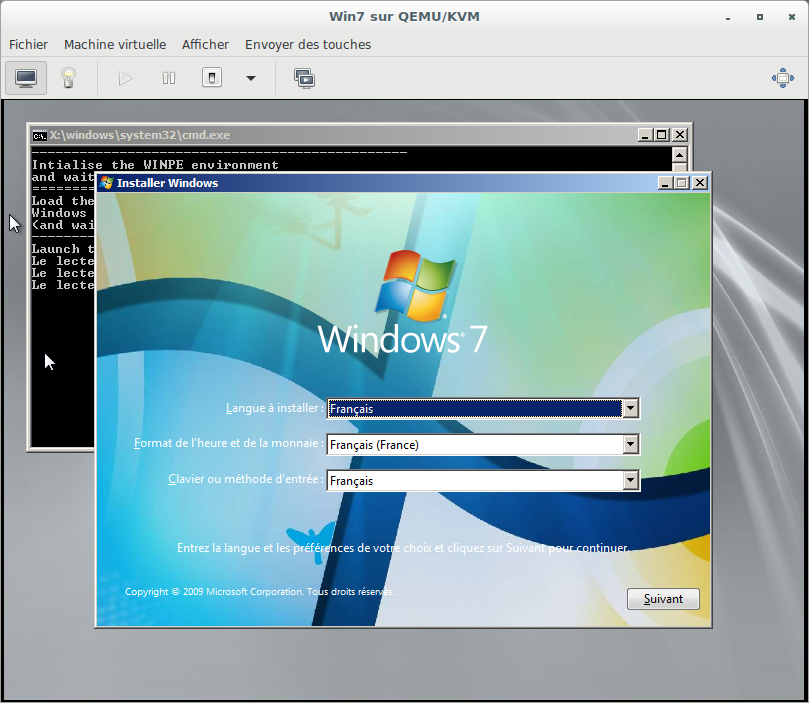809x703 pixels.
Task: Maximize the cmd.exe window
Action: [x=662, y=135]
